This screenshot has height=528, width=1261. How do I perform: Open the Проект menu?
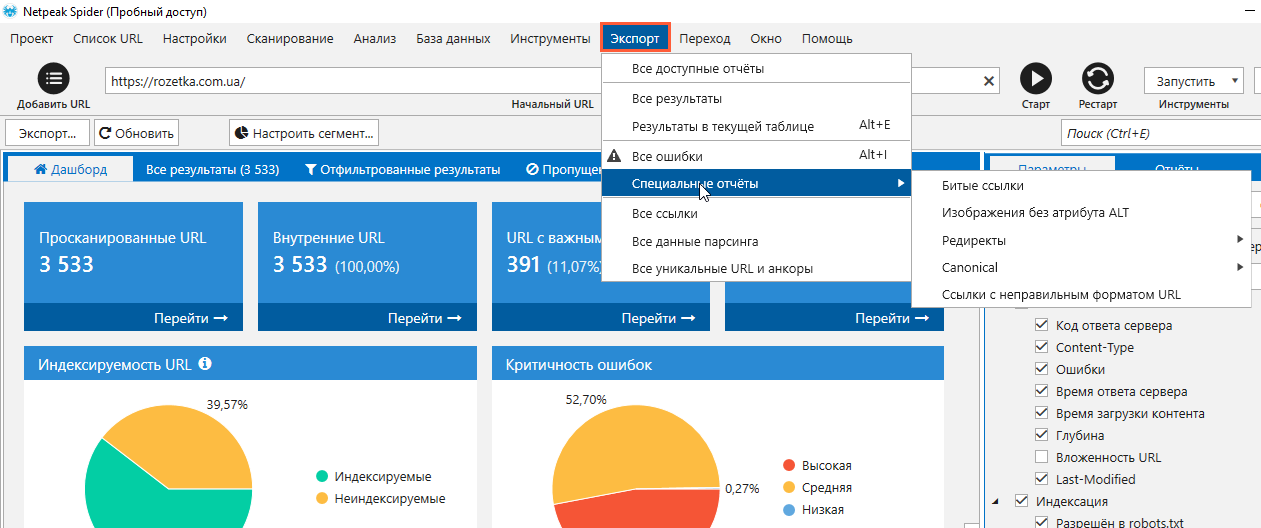(31, 38)
